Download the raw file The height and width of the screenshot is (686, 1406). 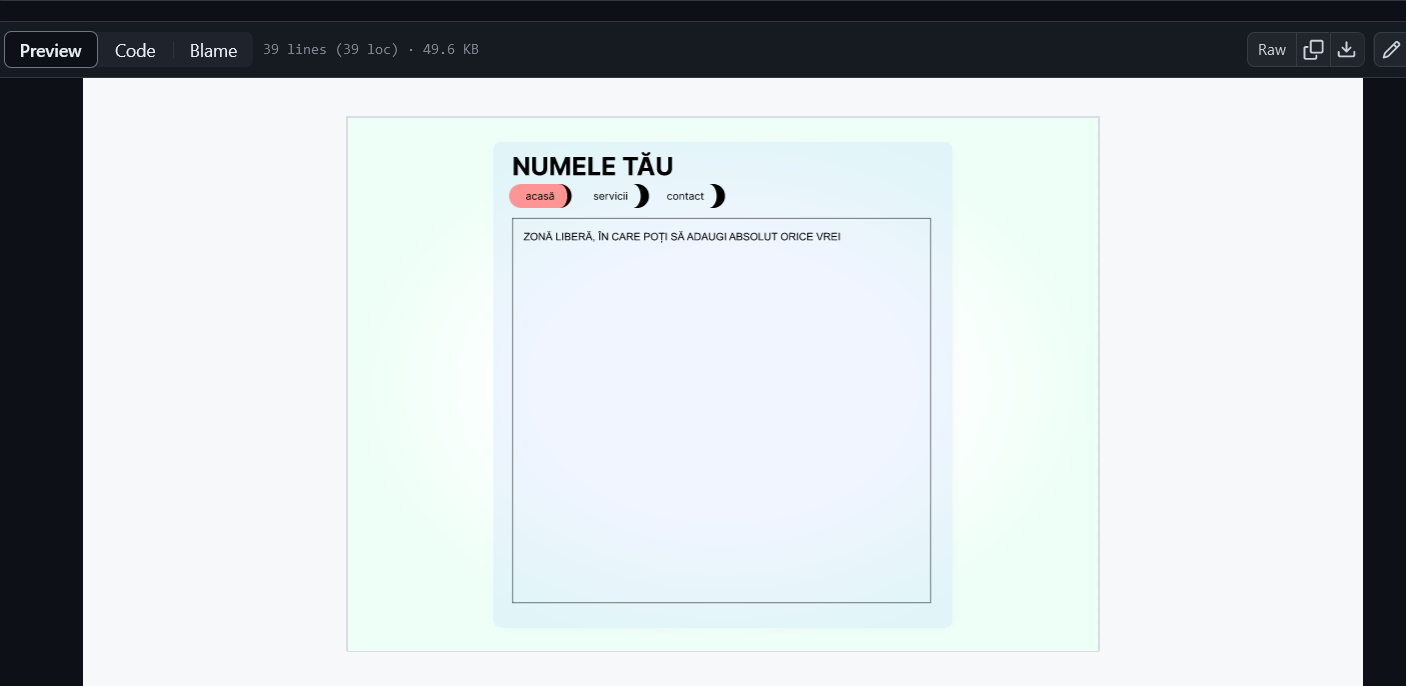tap(1347, 49)
